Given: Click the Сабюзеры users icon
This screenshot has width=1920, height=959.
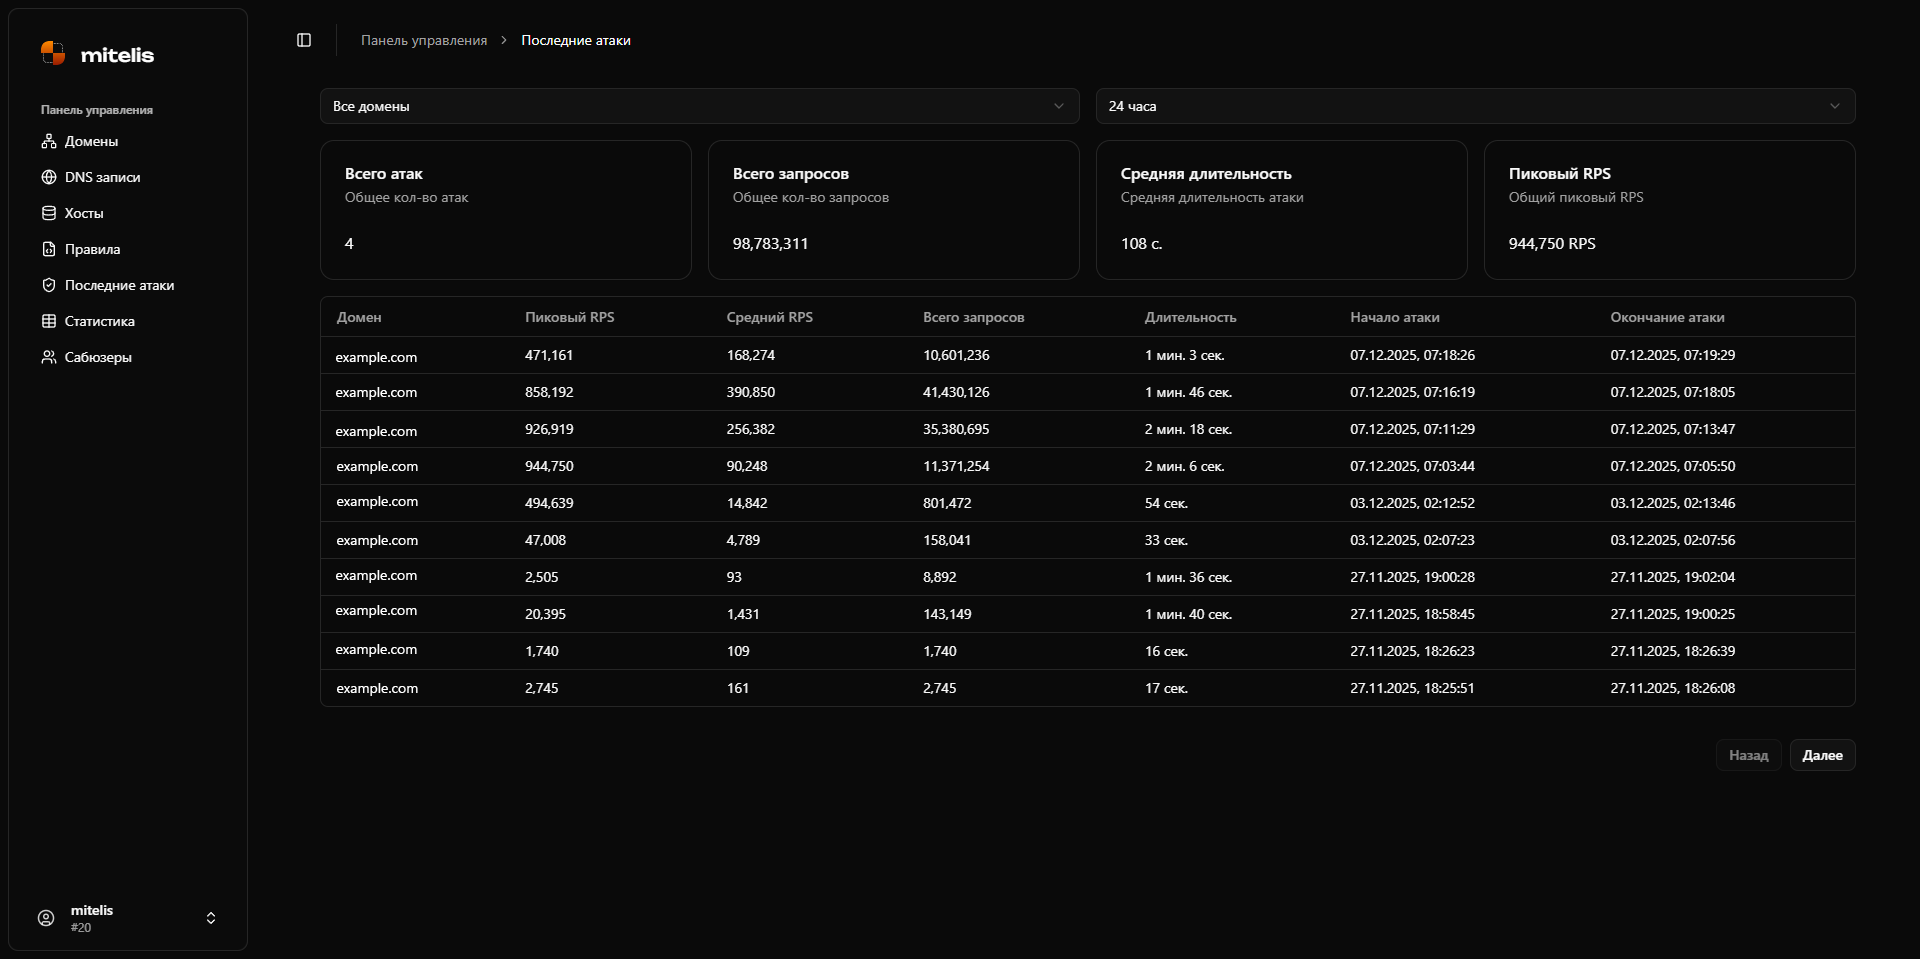Looking at the screenshot, I should click(x=48, y=357).
